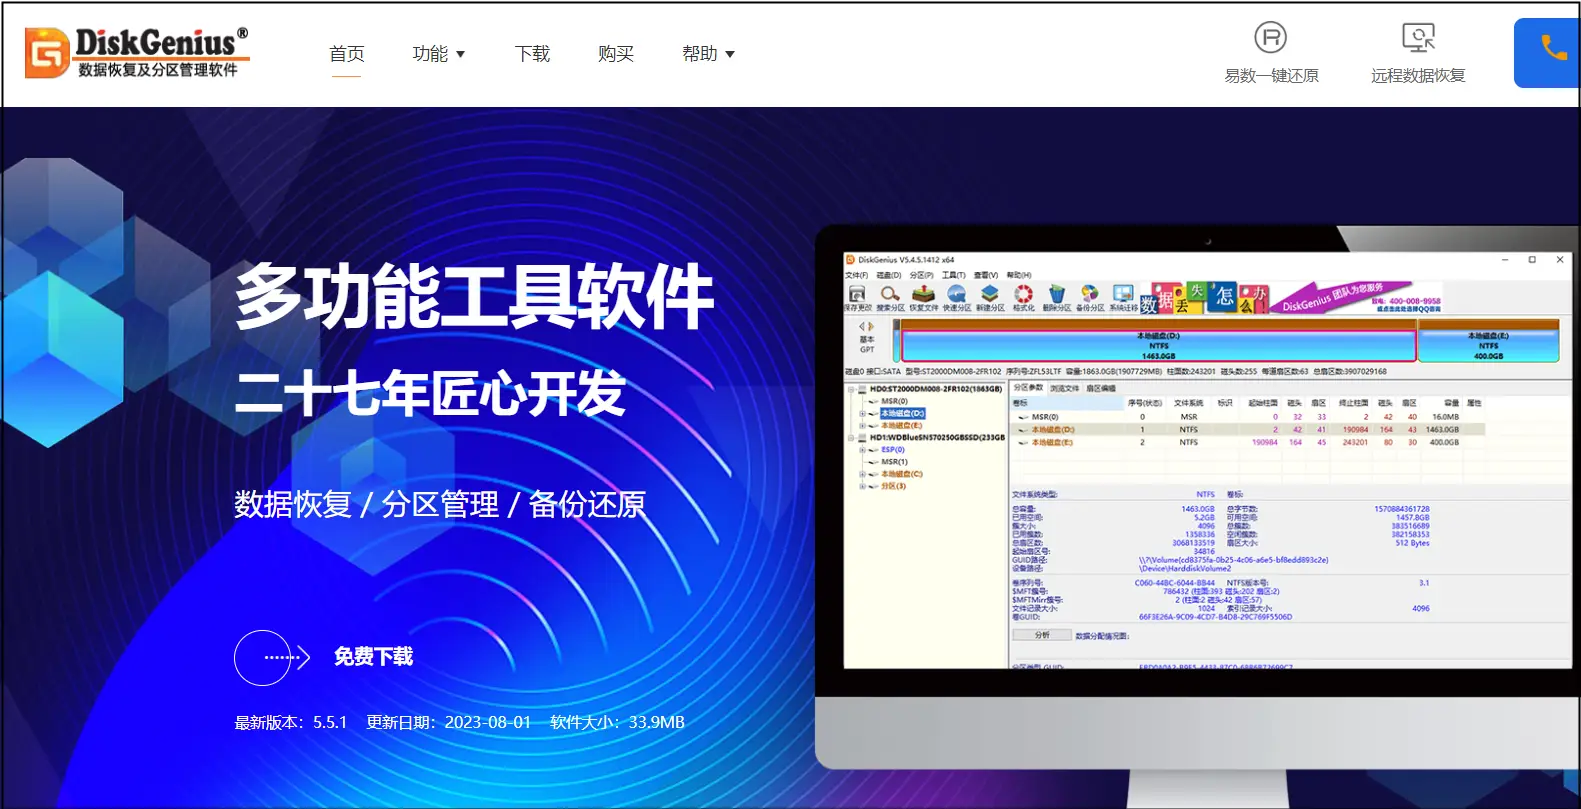Open 文件(F) menu in DiskGenius window
The width and height of the screenshot is (1581, 809).
[856, 275]
